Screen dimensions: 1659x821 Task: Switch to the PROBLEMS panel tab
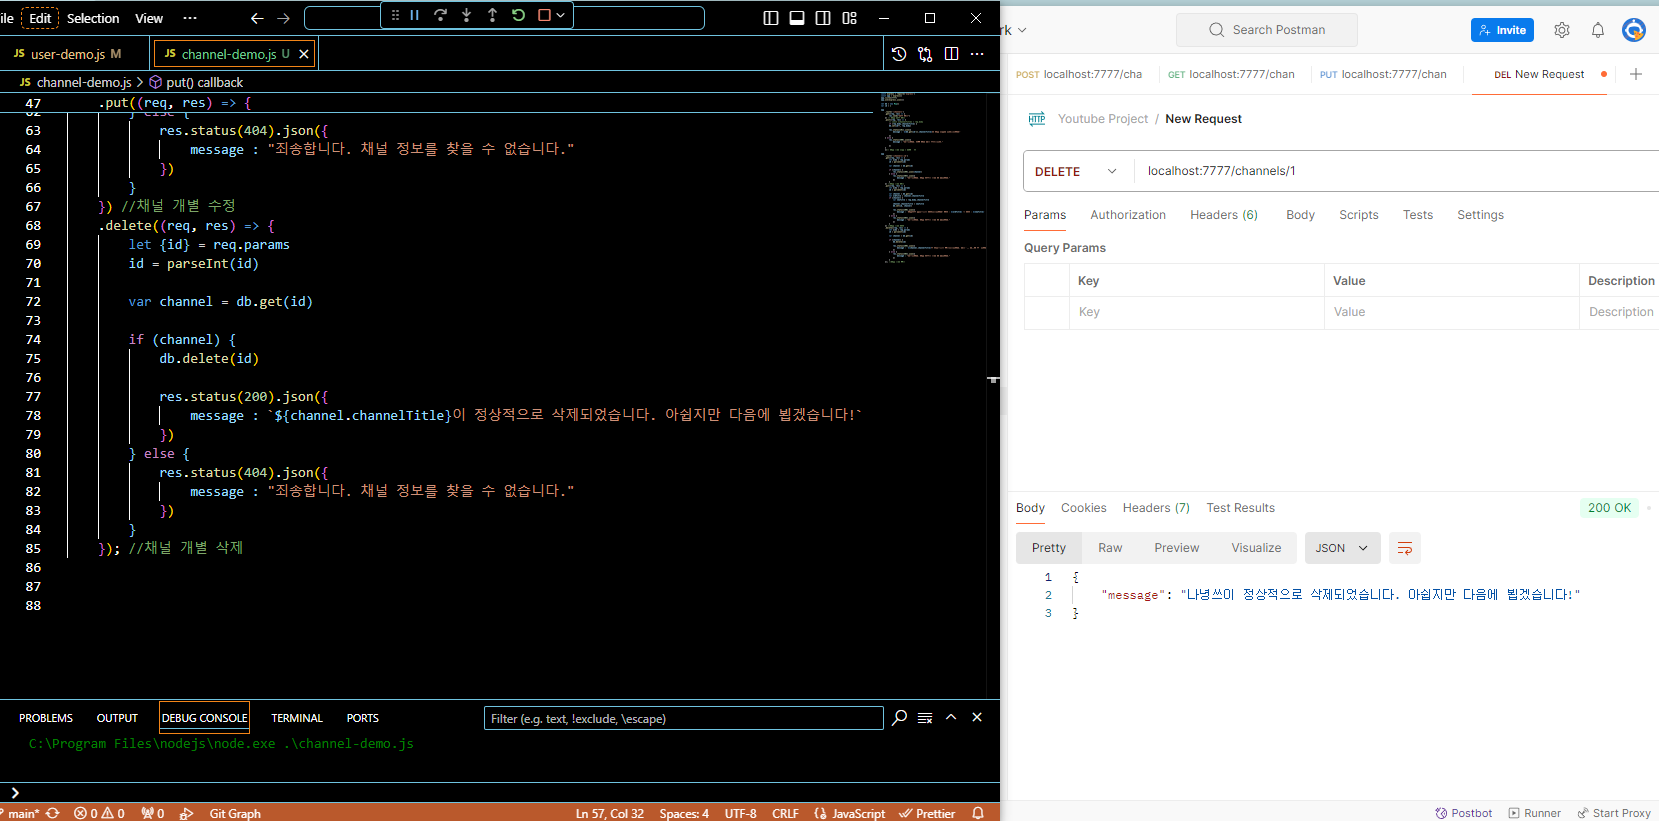click(x=46, y=718)
